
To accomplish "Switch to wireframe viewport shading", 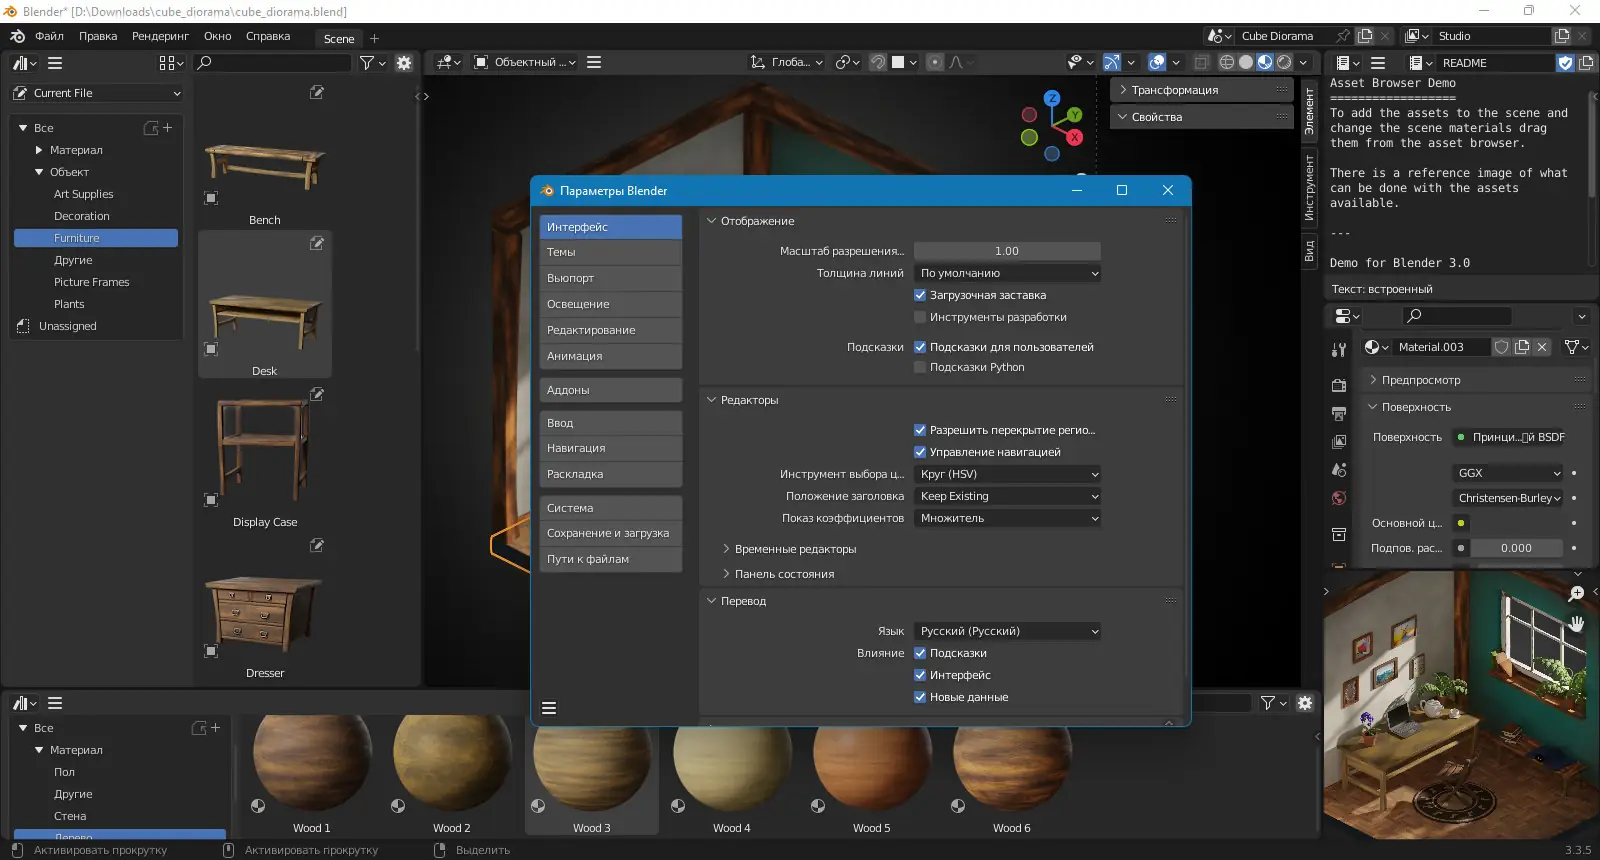I will coord(1226,62).
